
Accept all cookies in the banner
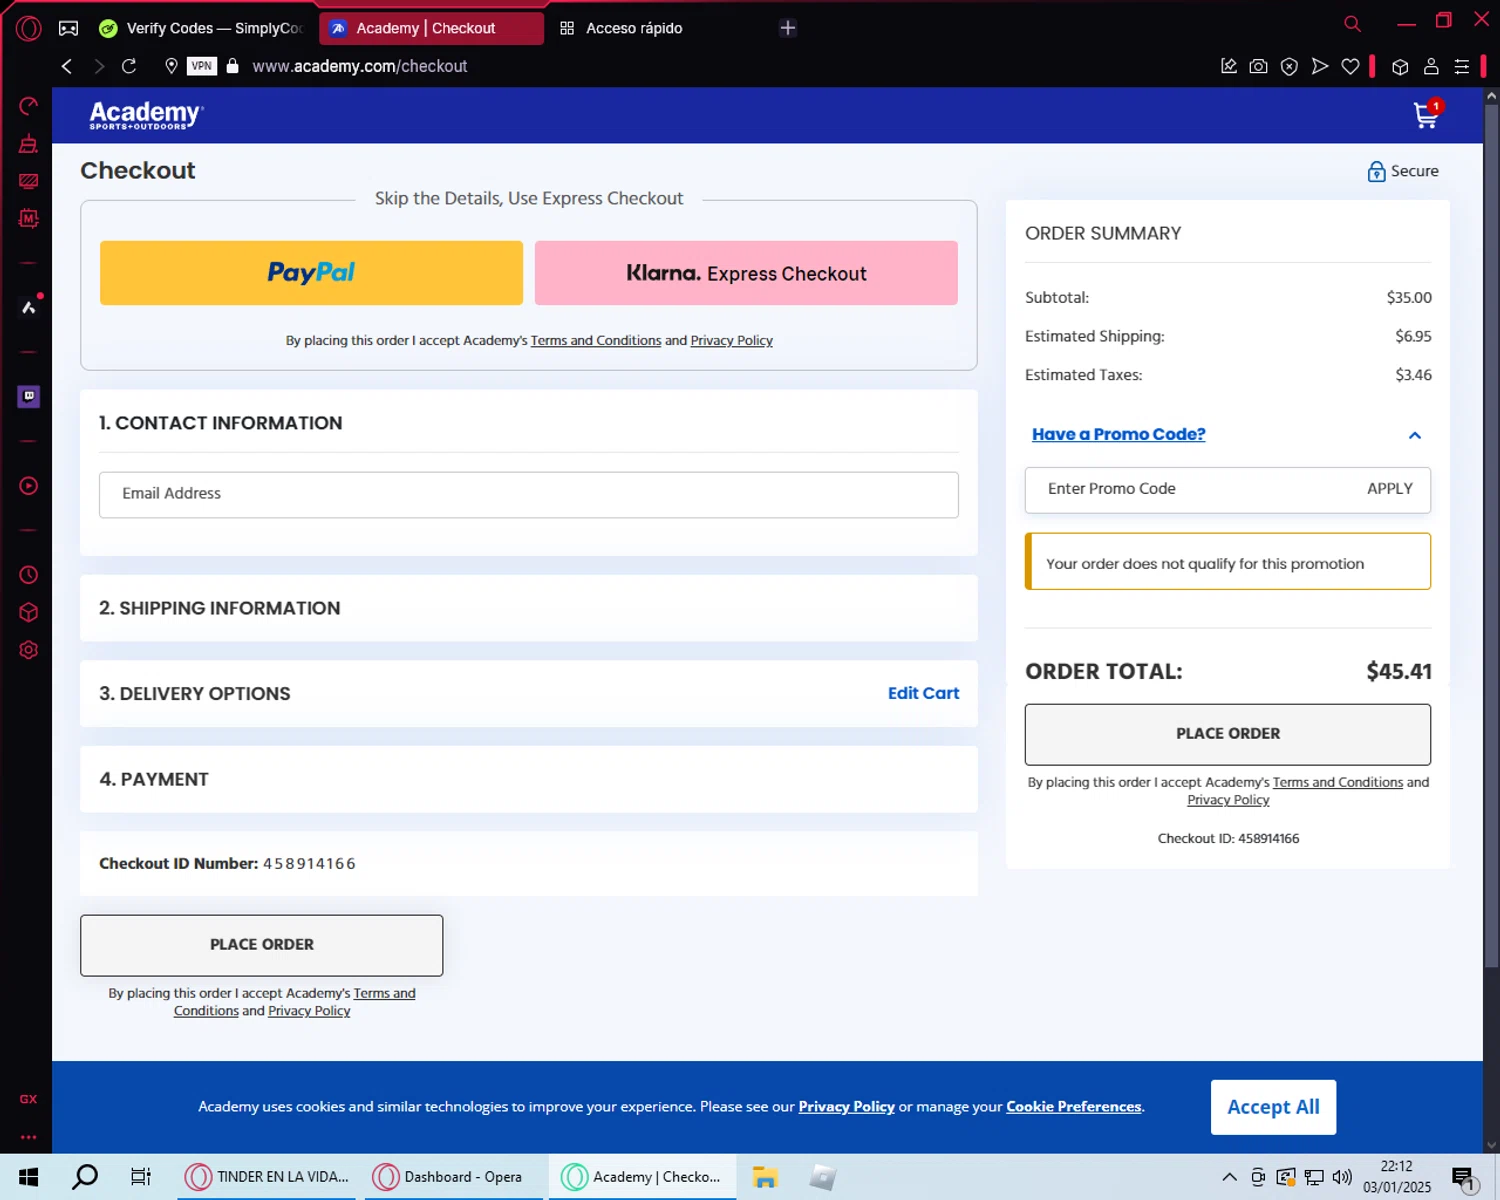pyautogui.click(x=1272, y=1107)
